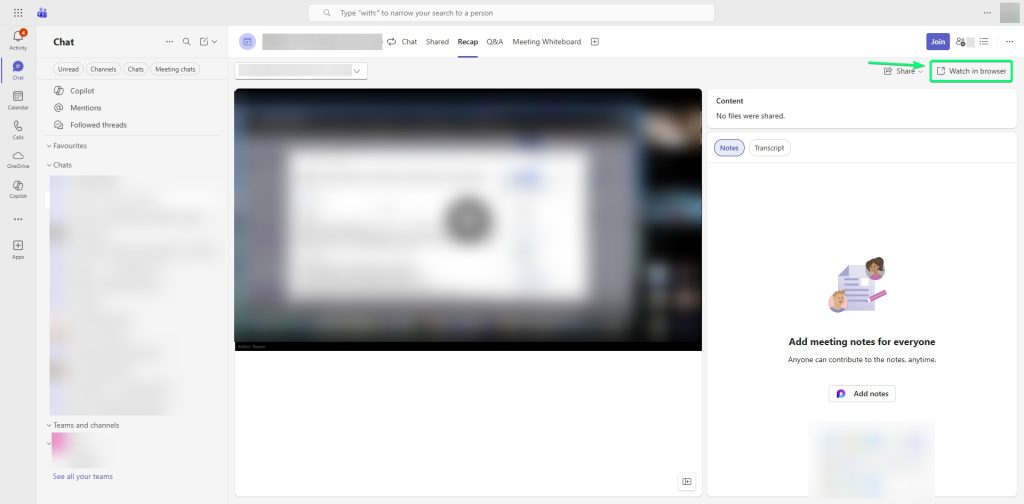This screenshot has width=1024, height=504.
Task: Click Watch in browser
Action: click(x=971, y=71)
